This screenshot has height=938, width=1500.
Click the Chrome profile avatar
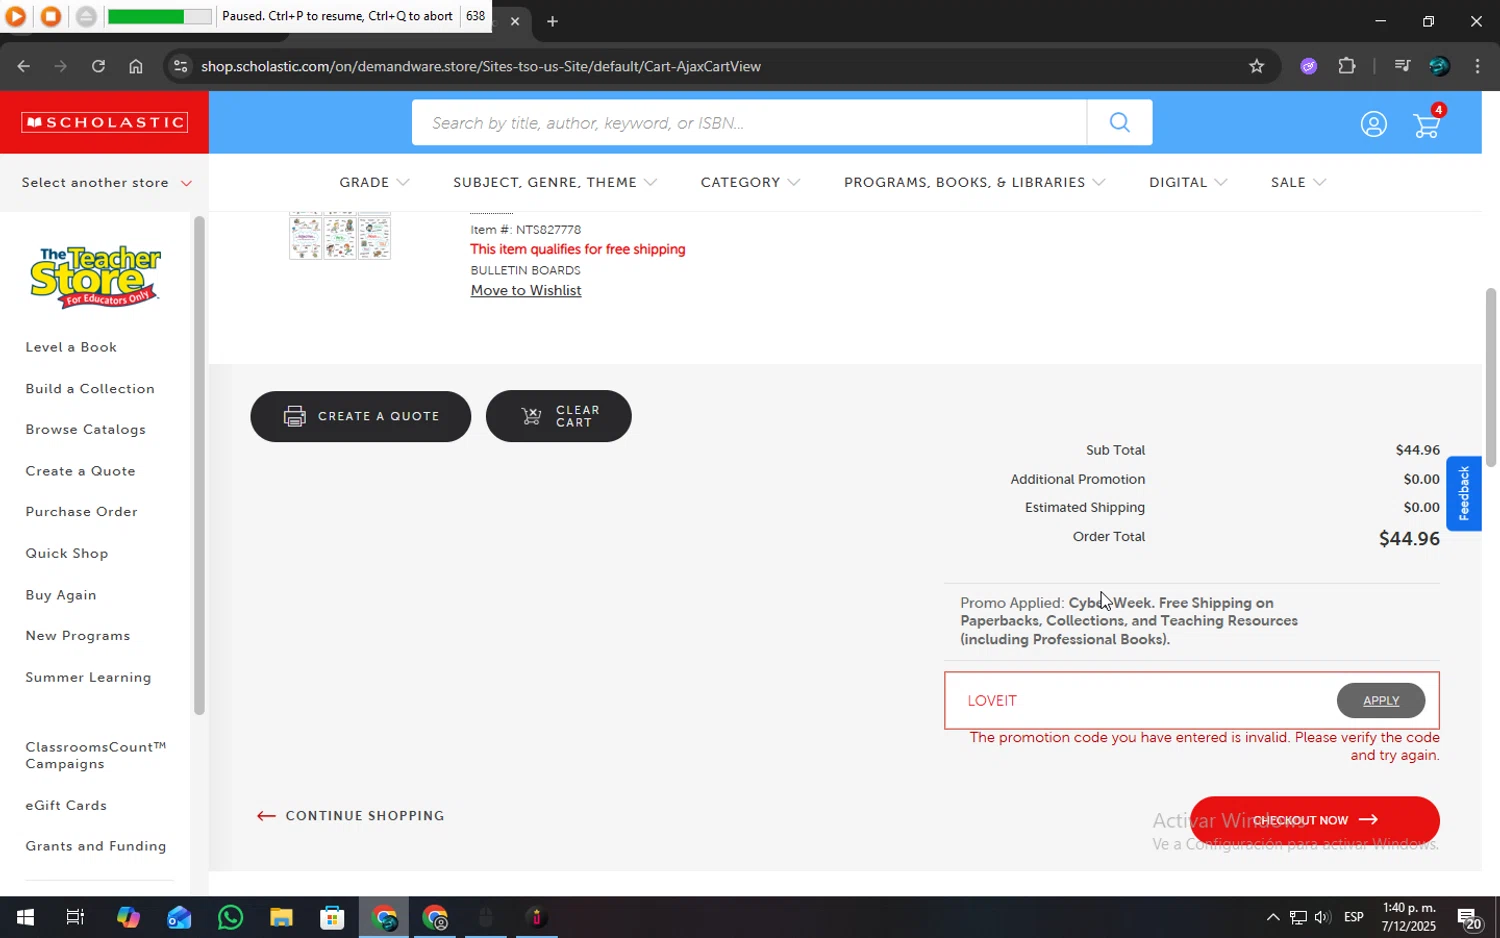tap(1439, 66)
